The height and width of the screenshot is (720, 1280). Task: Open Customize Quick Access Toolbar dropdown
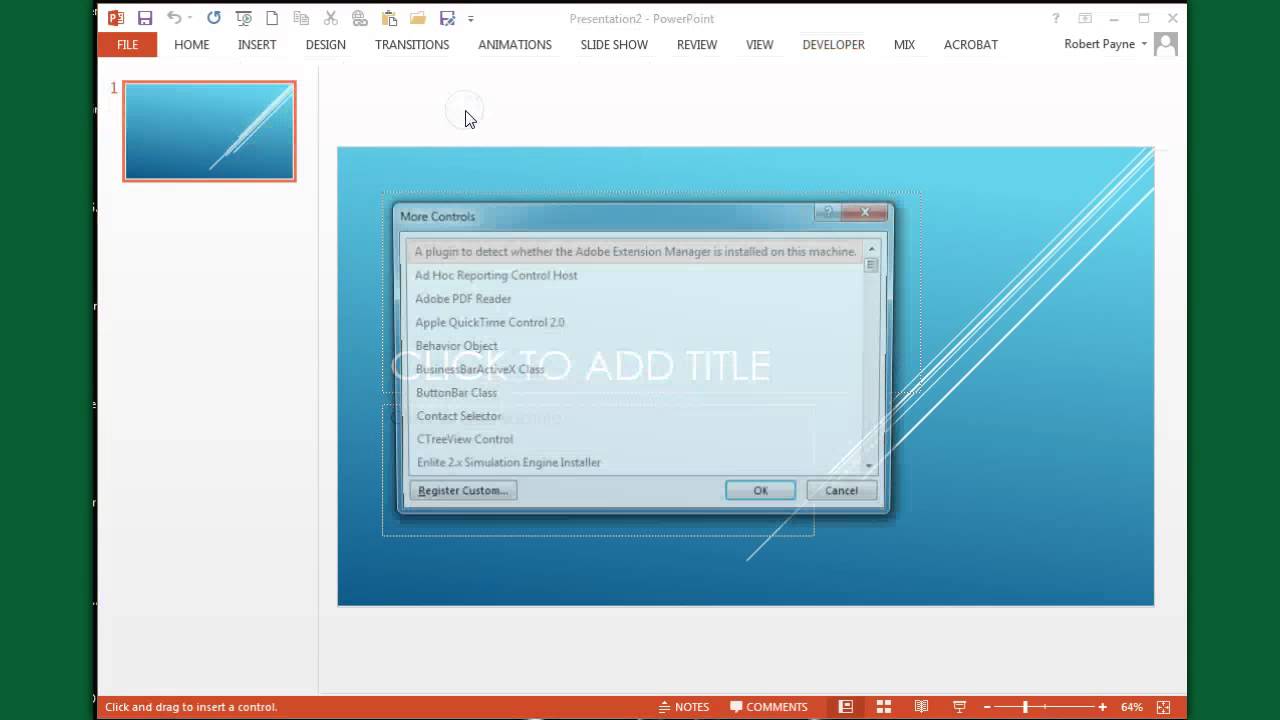tap(470, 19)
